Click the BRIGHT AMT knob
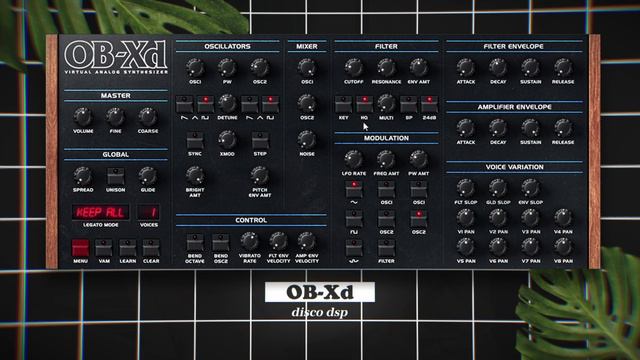640x360 pixels. pyautogui.click(x=195, y=176)
